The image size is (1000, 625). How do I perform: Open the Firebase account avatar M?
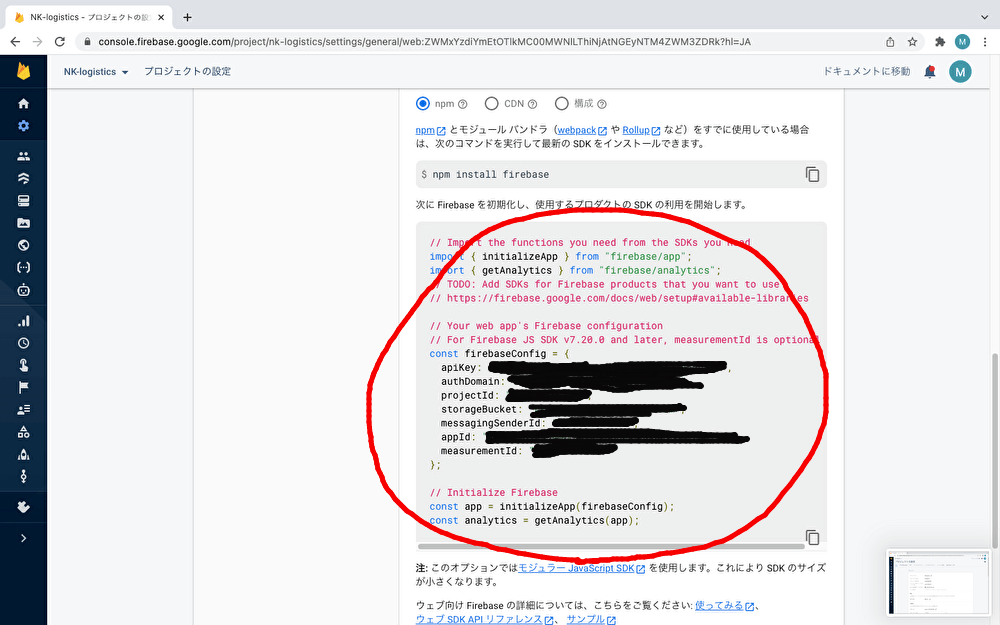[960, 71]
